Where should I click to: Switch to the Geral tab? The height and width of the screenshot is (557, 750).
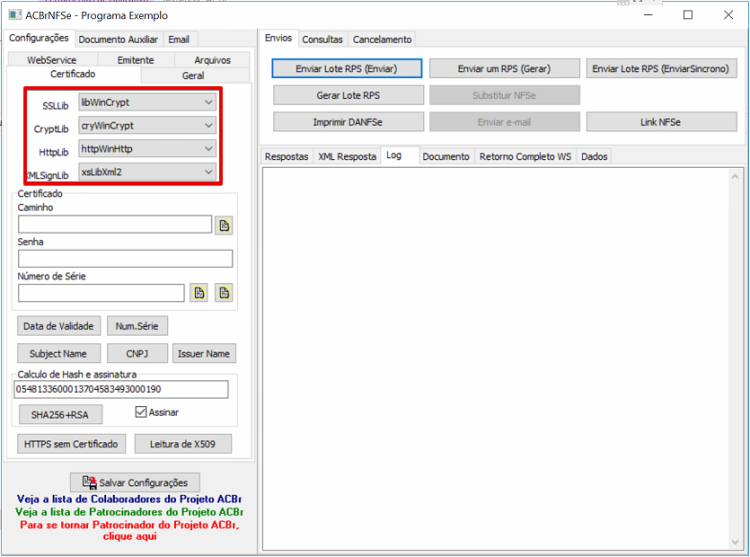pyautogui.click(x=193, y=76)
